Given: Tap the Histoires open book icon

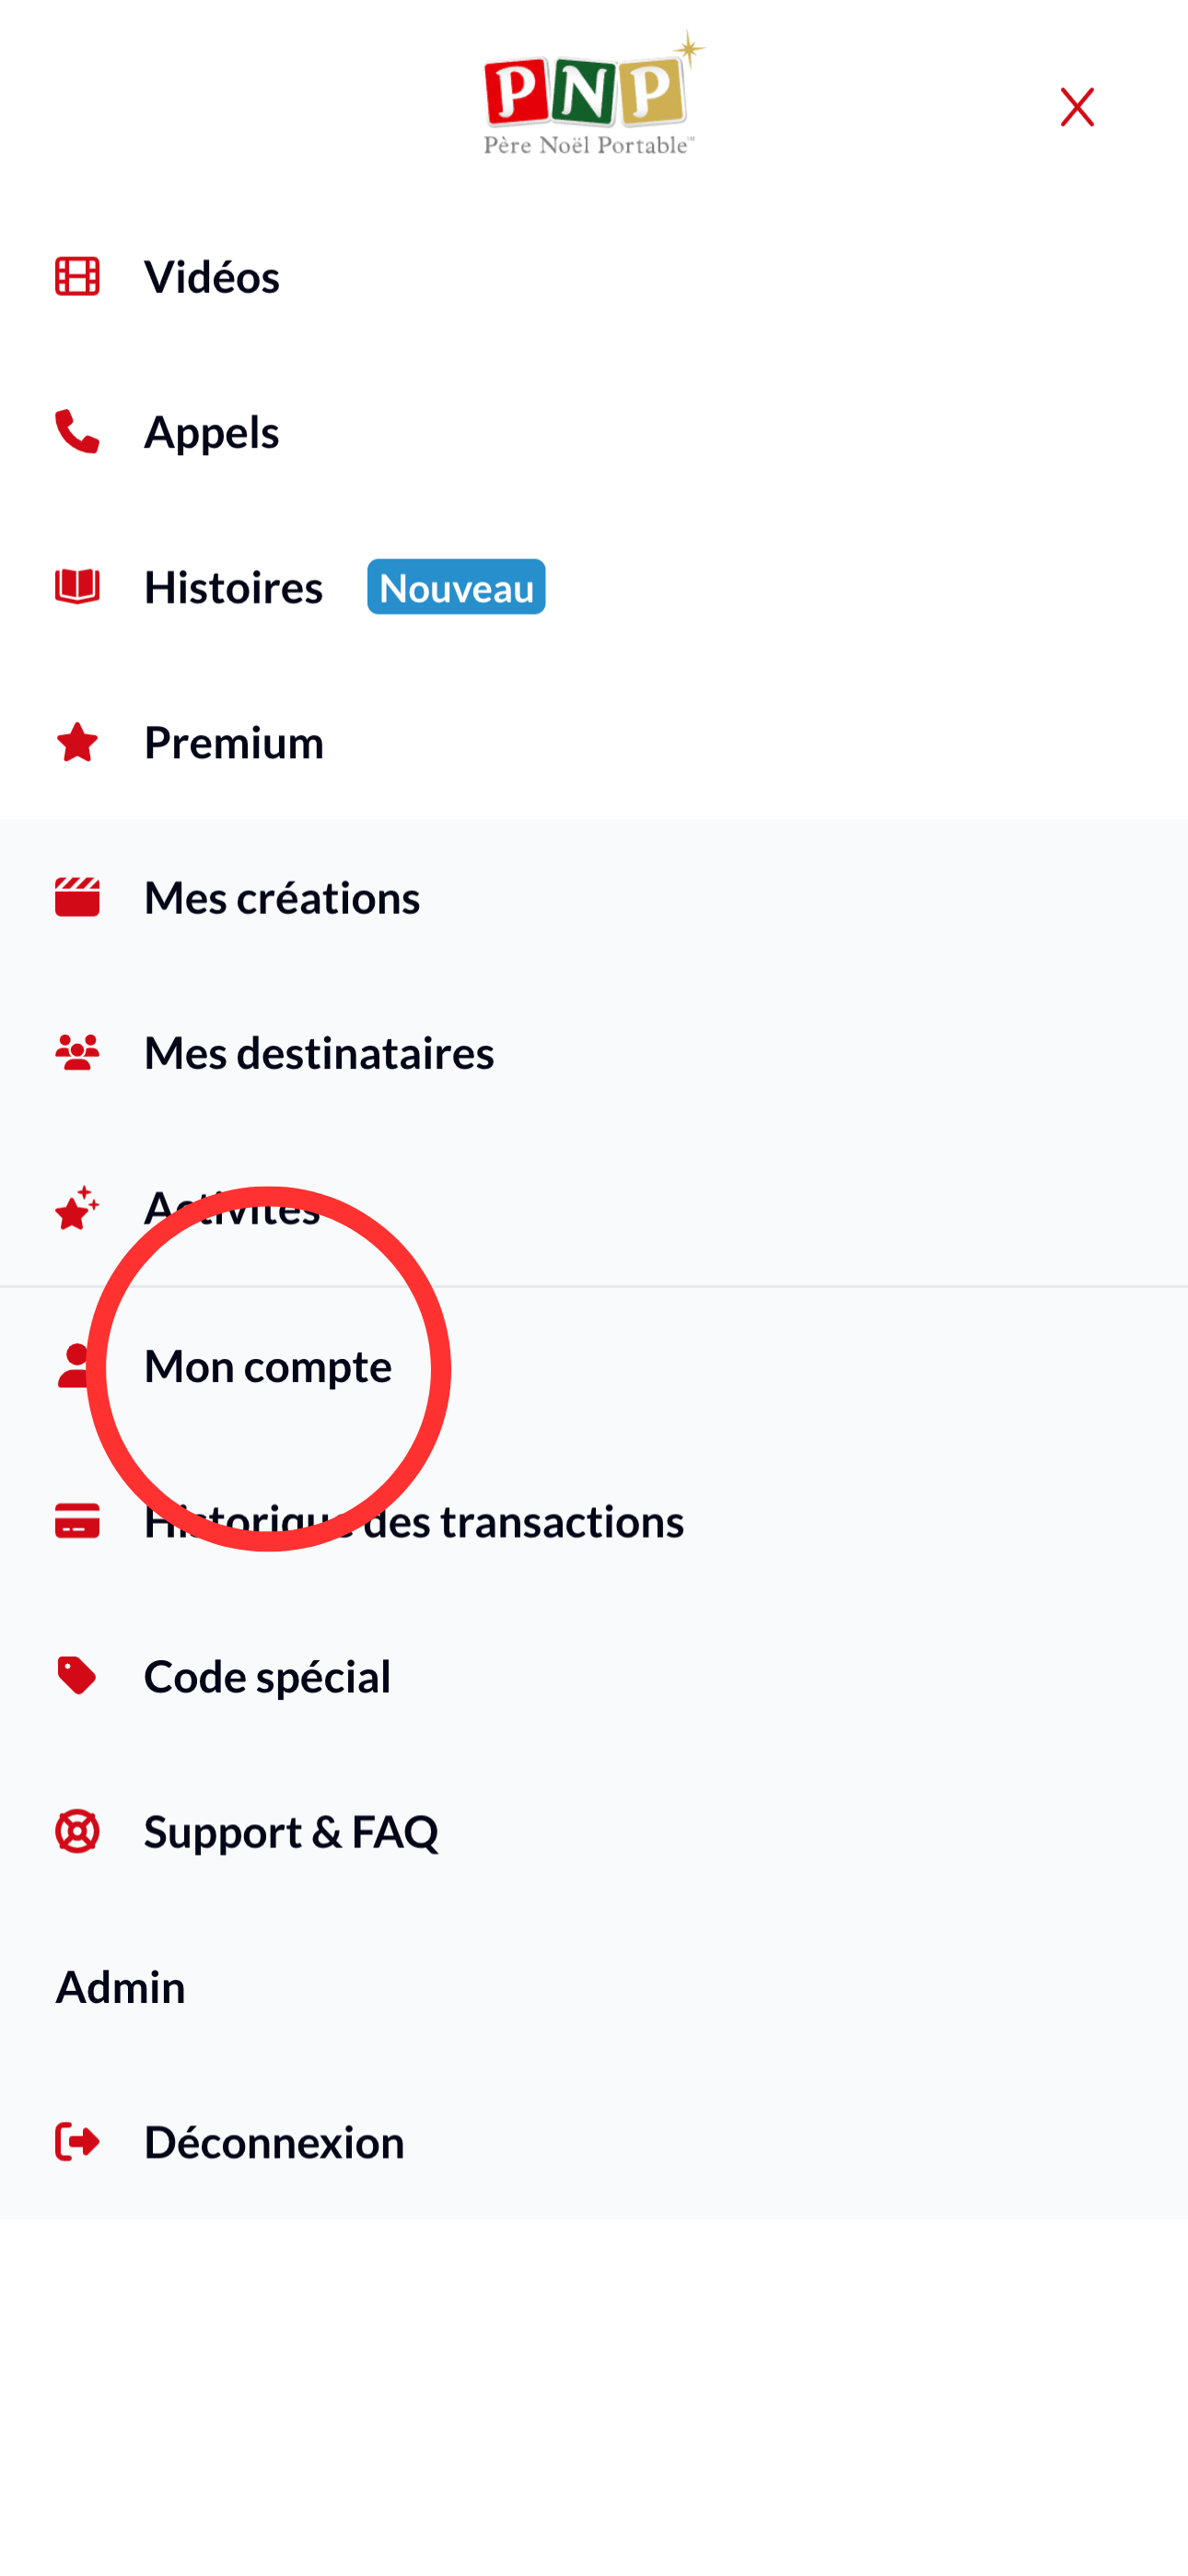Looking at the screenshot, I should [x=77, y=587].
